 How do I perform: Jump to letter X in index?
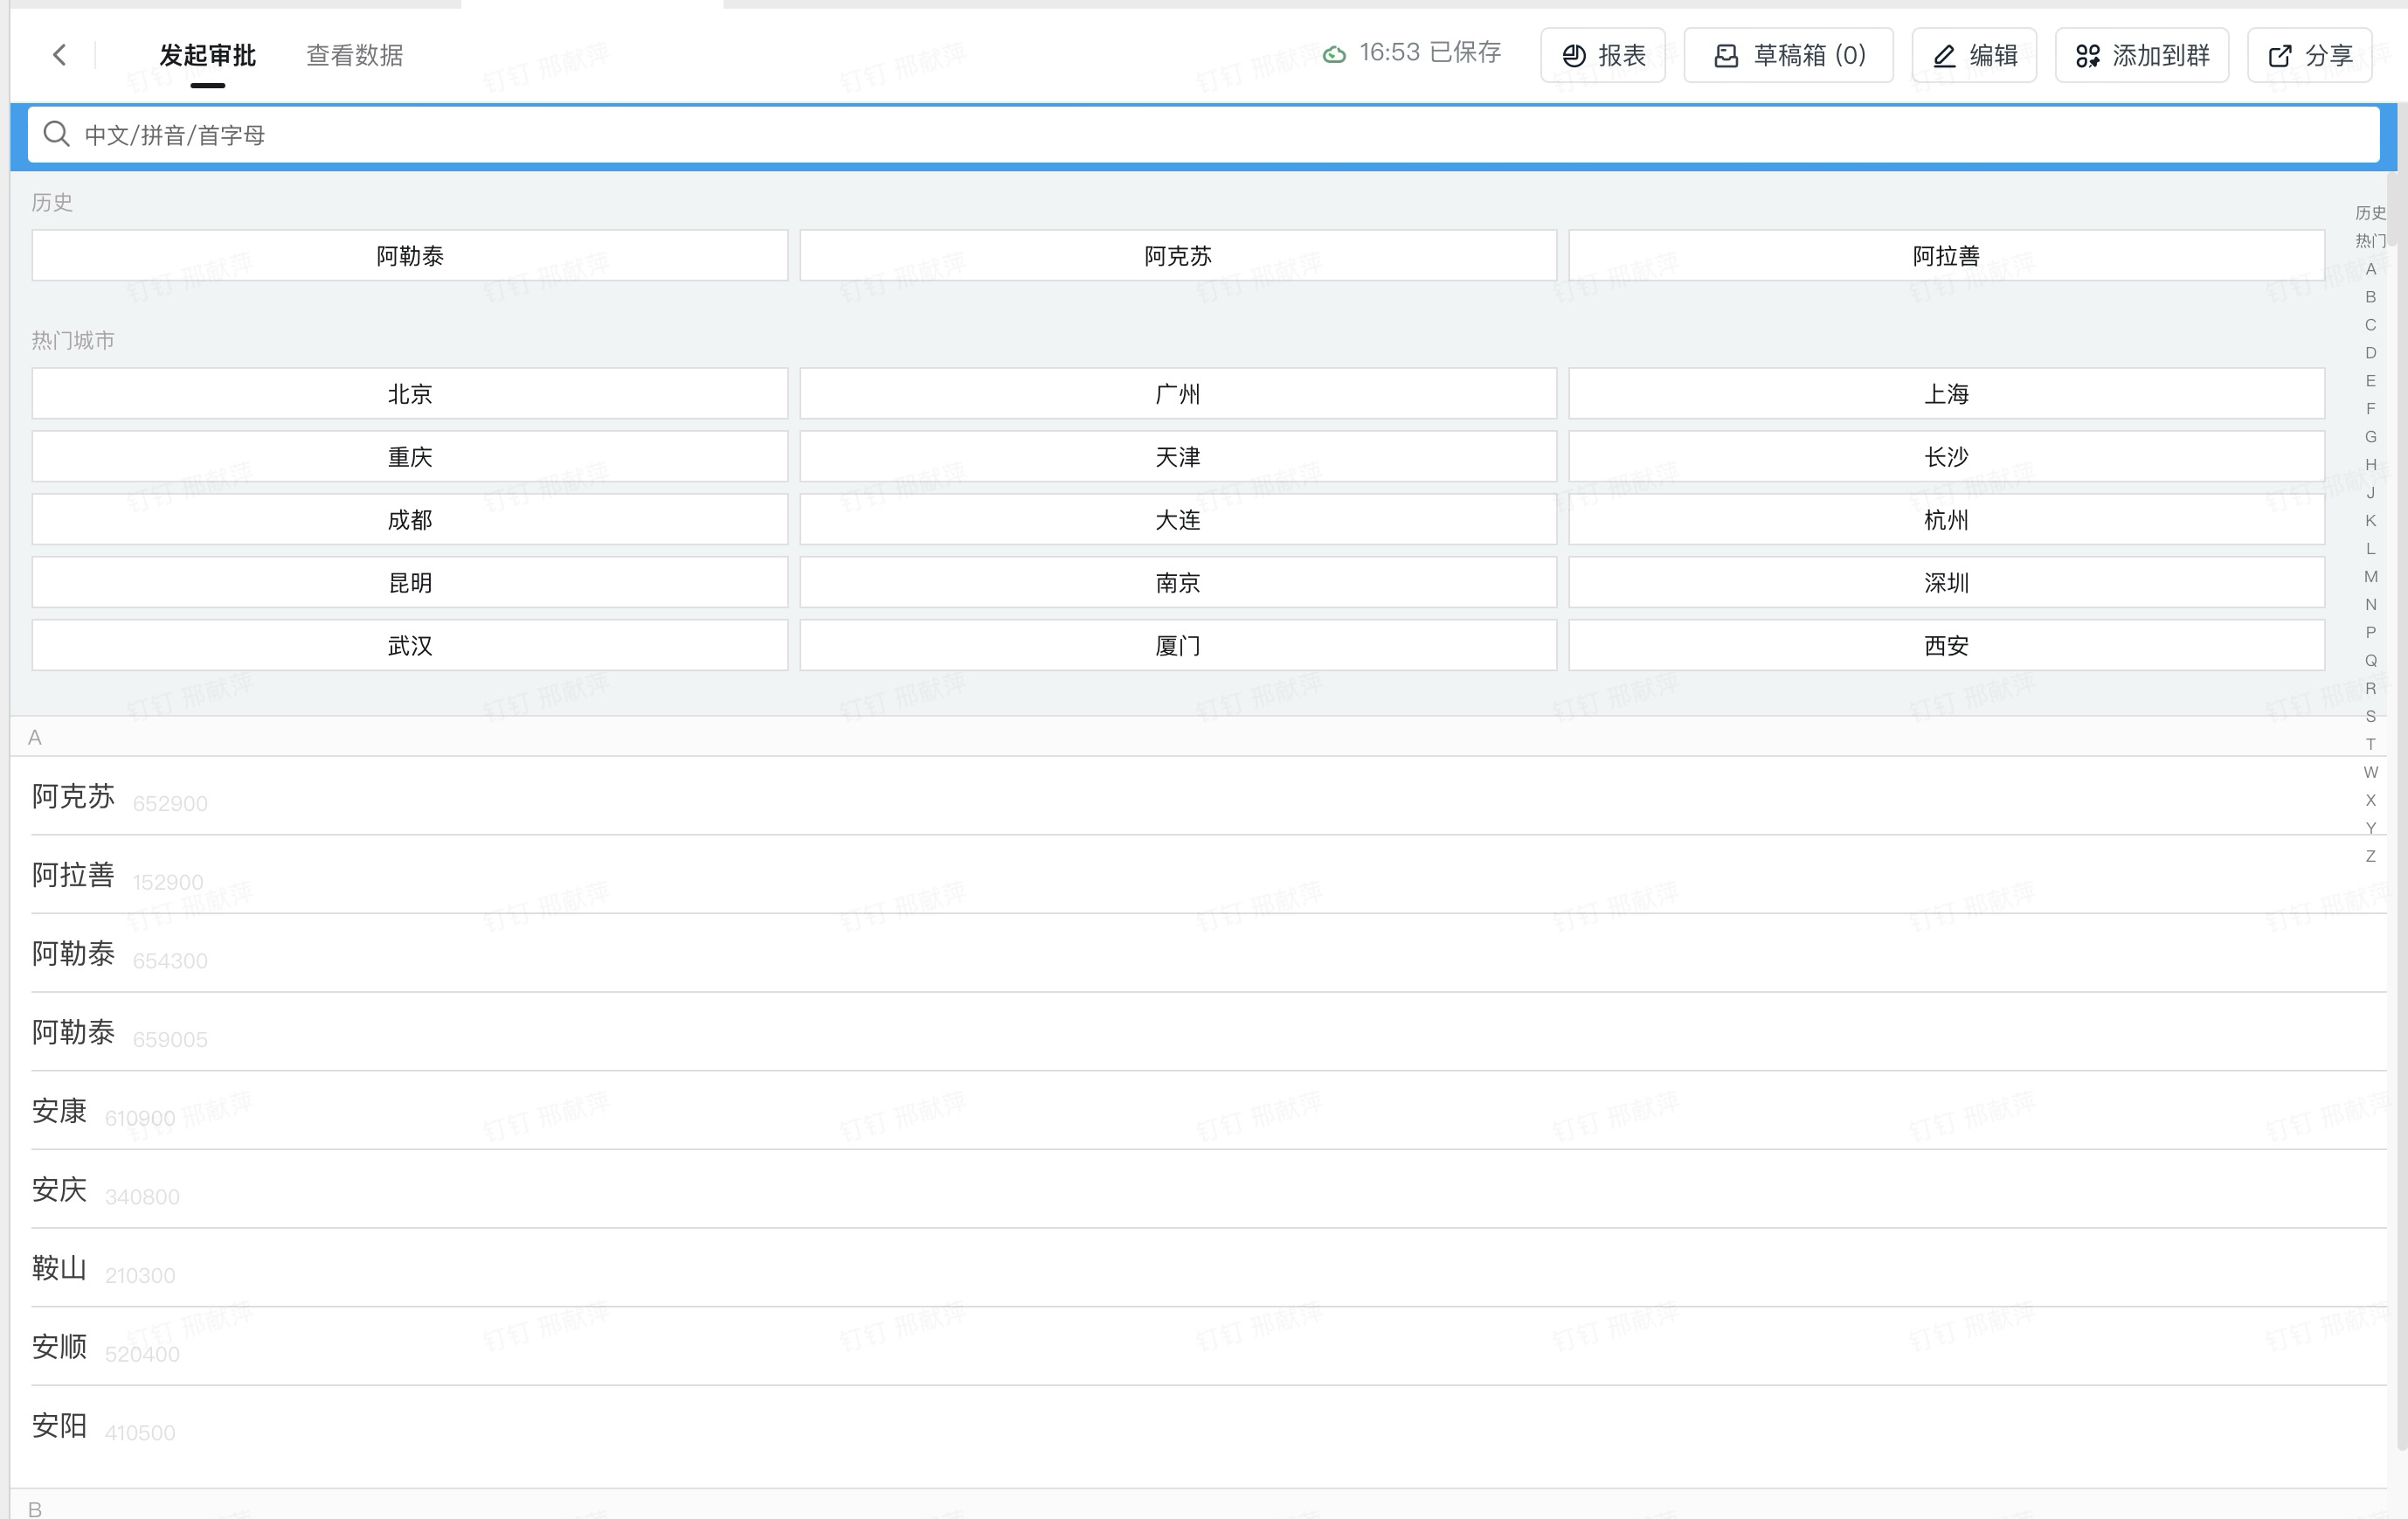pyautogui.click(x=2370, y=801)
